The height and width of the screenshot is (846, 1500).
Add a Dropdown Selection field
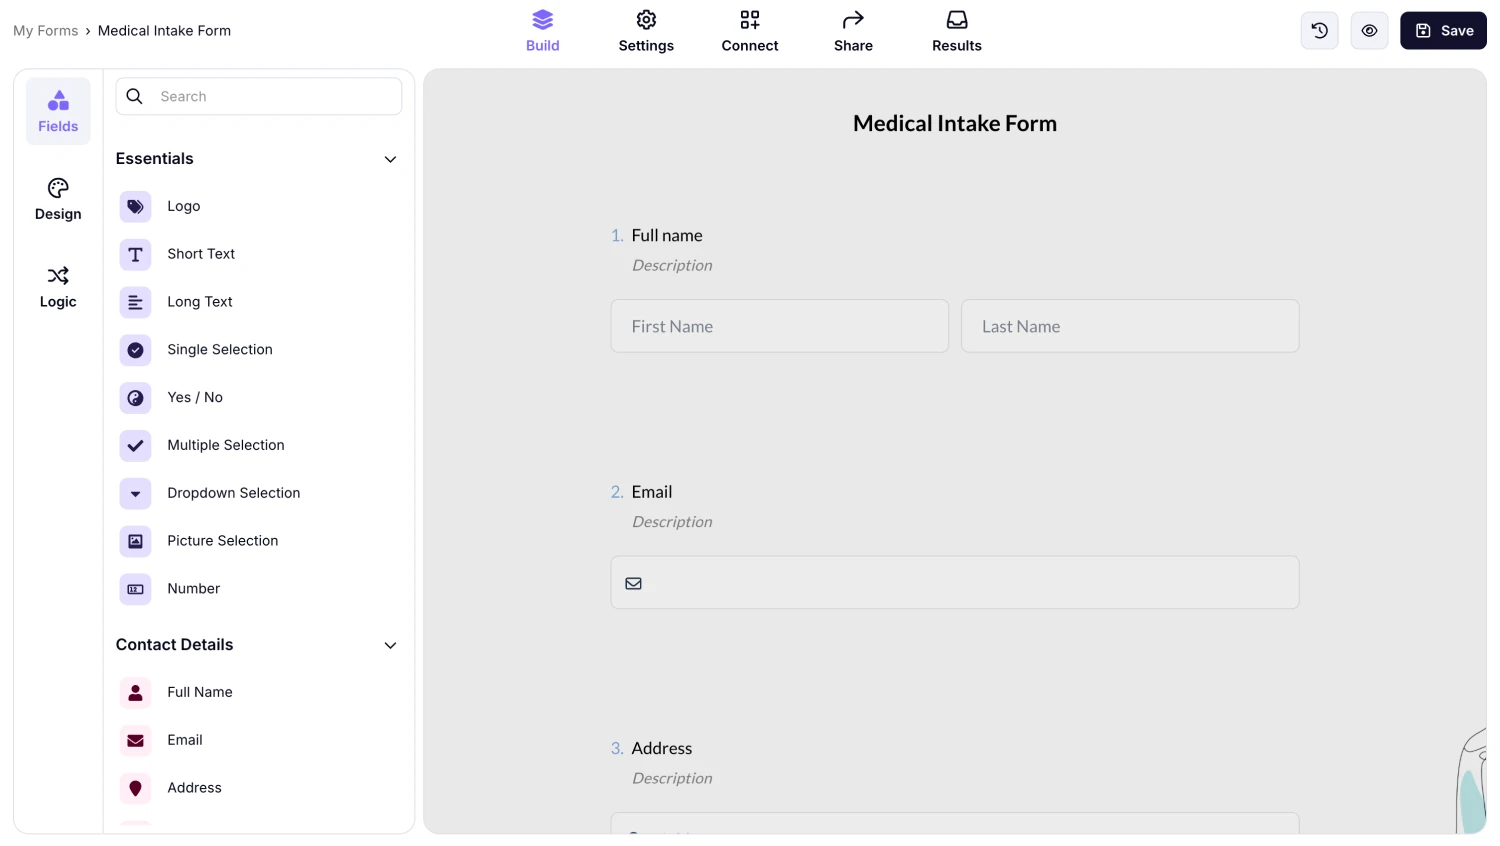pyautogui.click(x=233, y=493)
